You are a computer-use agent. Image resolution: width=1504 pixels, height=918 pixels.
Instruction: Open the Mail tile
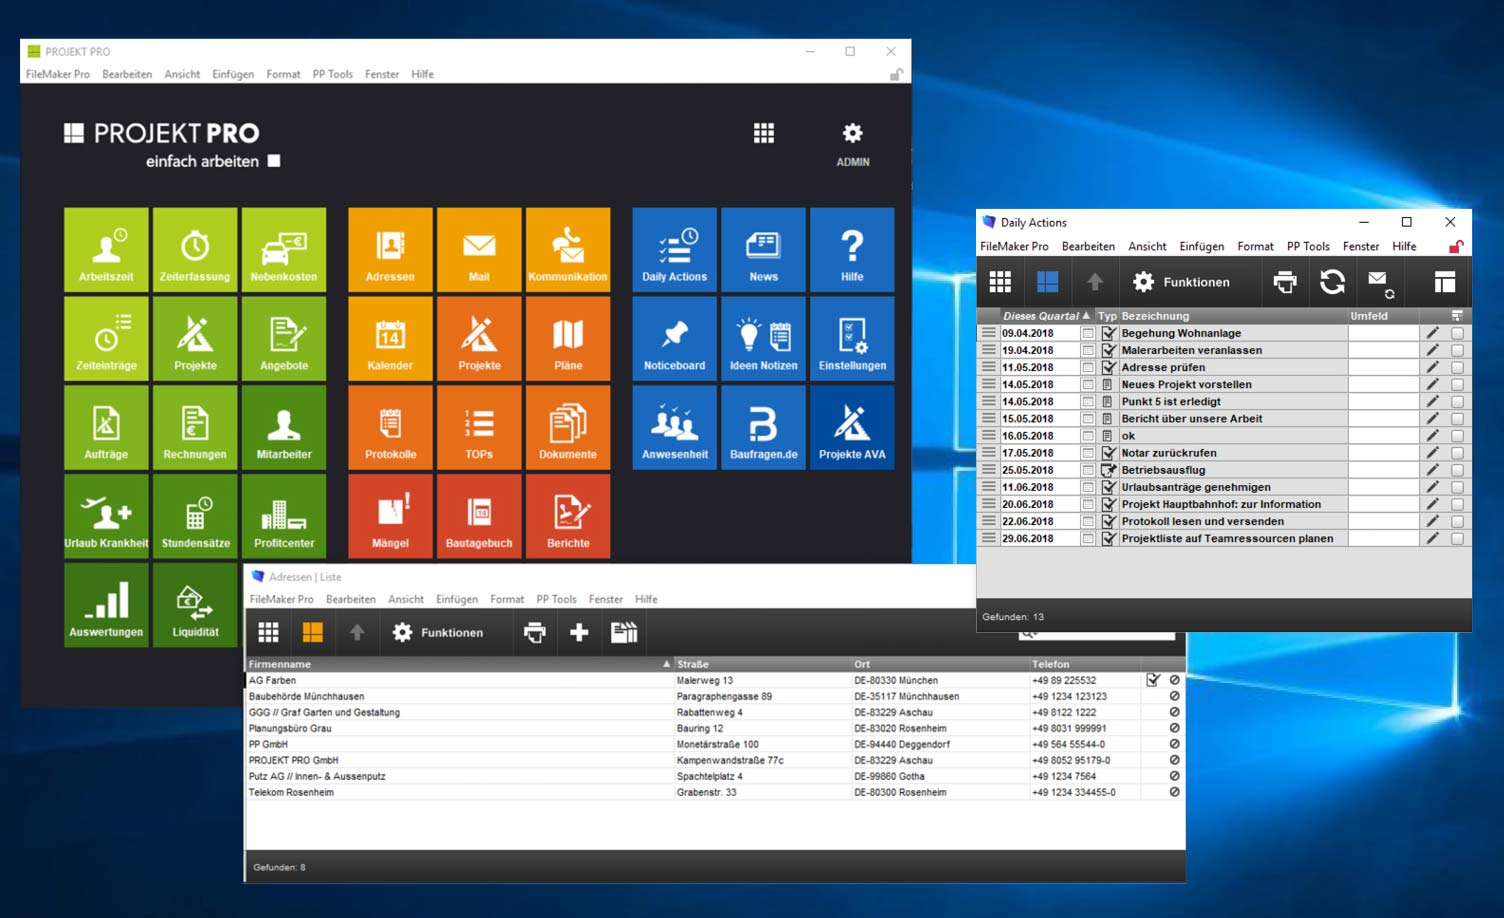479,250
